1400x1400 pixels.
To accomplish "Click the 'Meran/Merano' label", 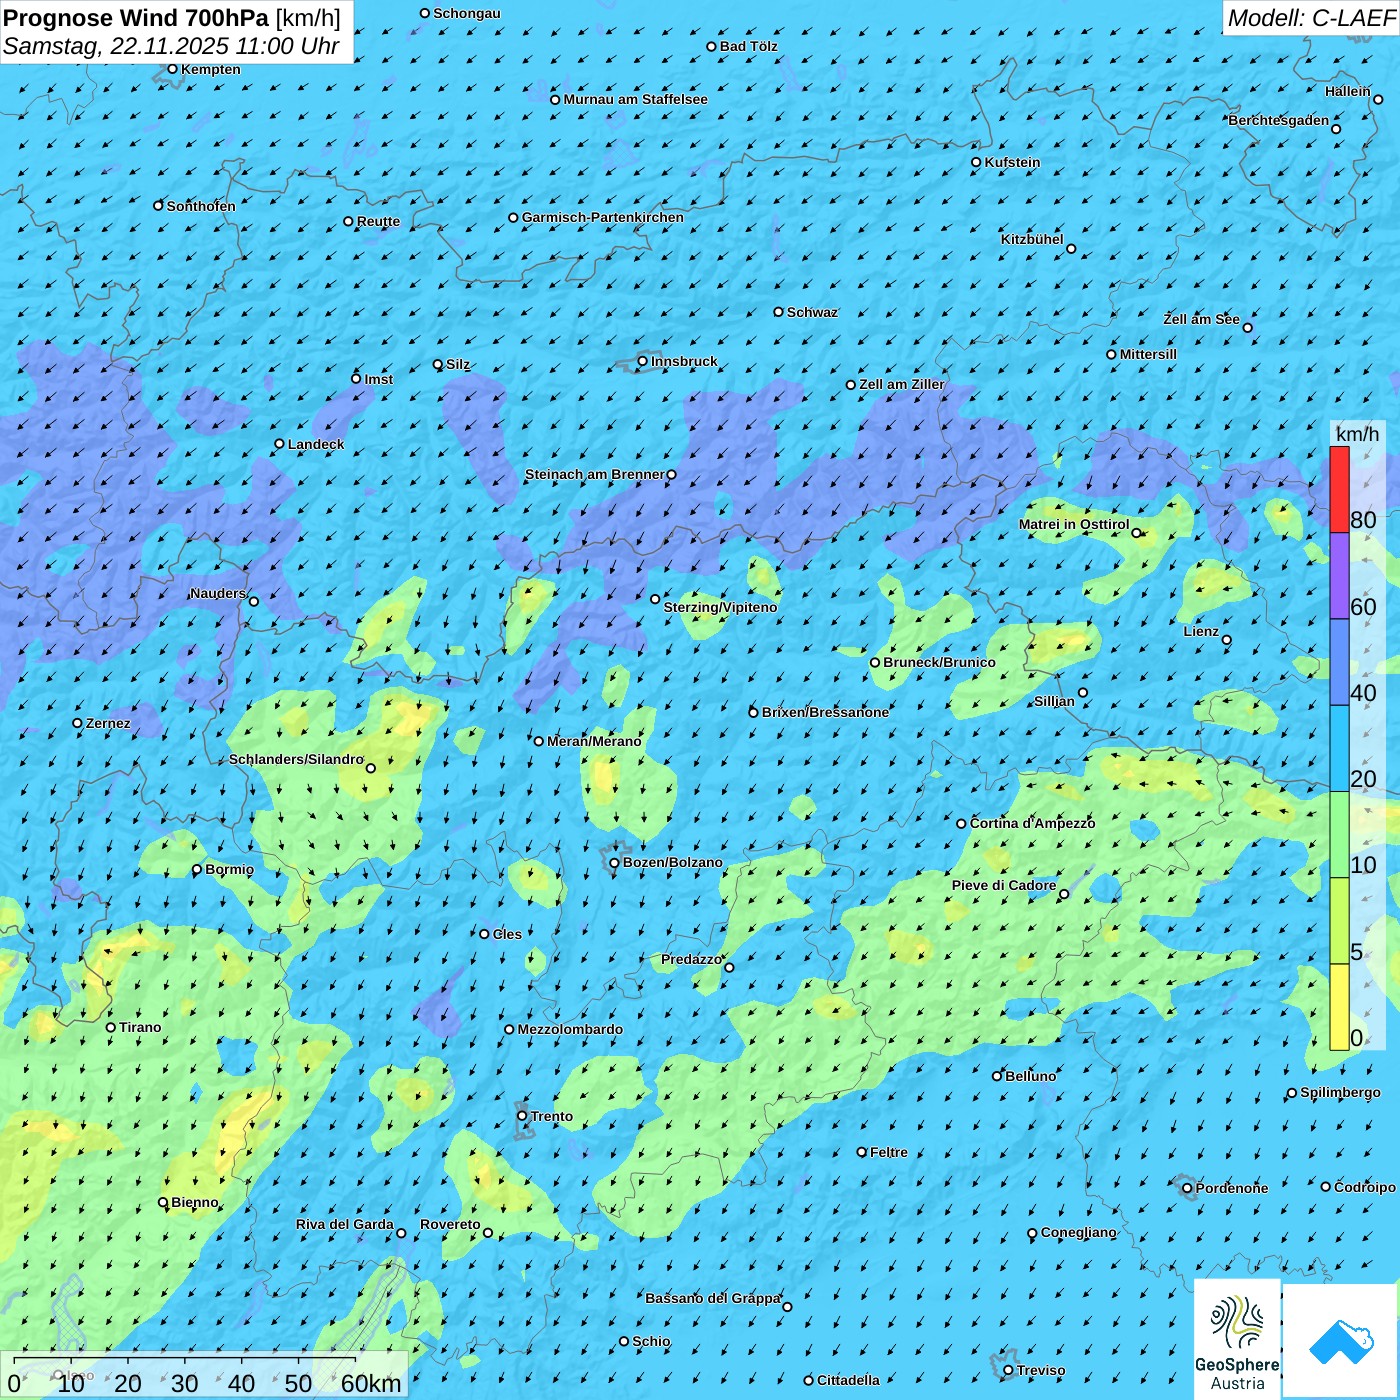I will tap(594, 741).
